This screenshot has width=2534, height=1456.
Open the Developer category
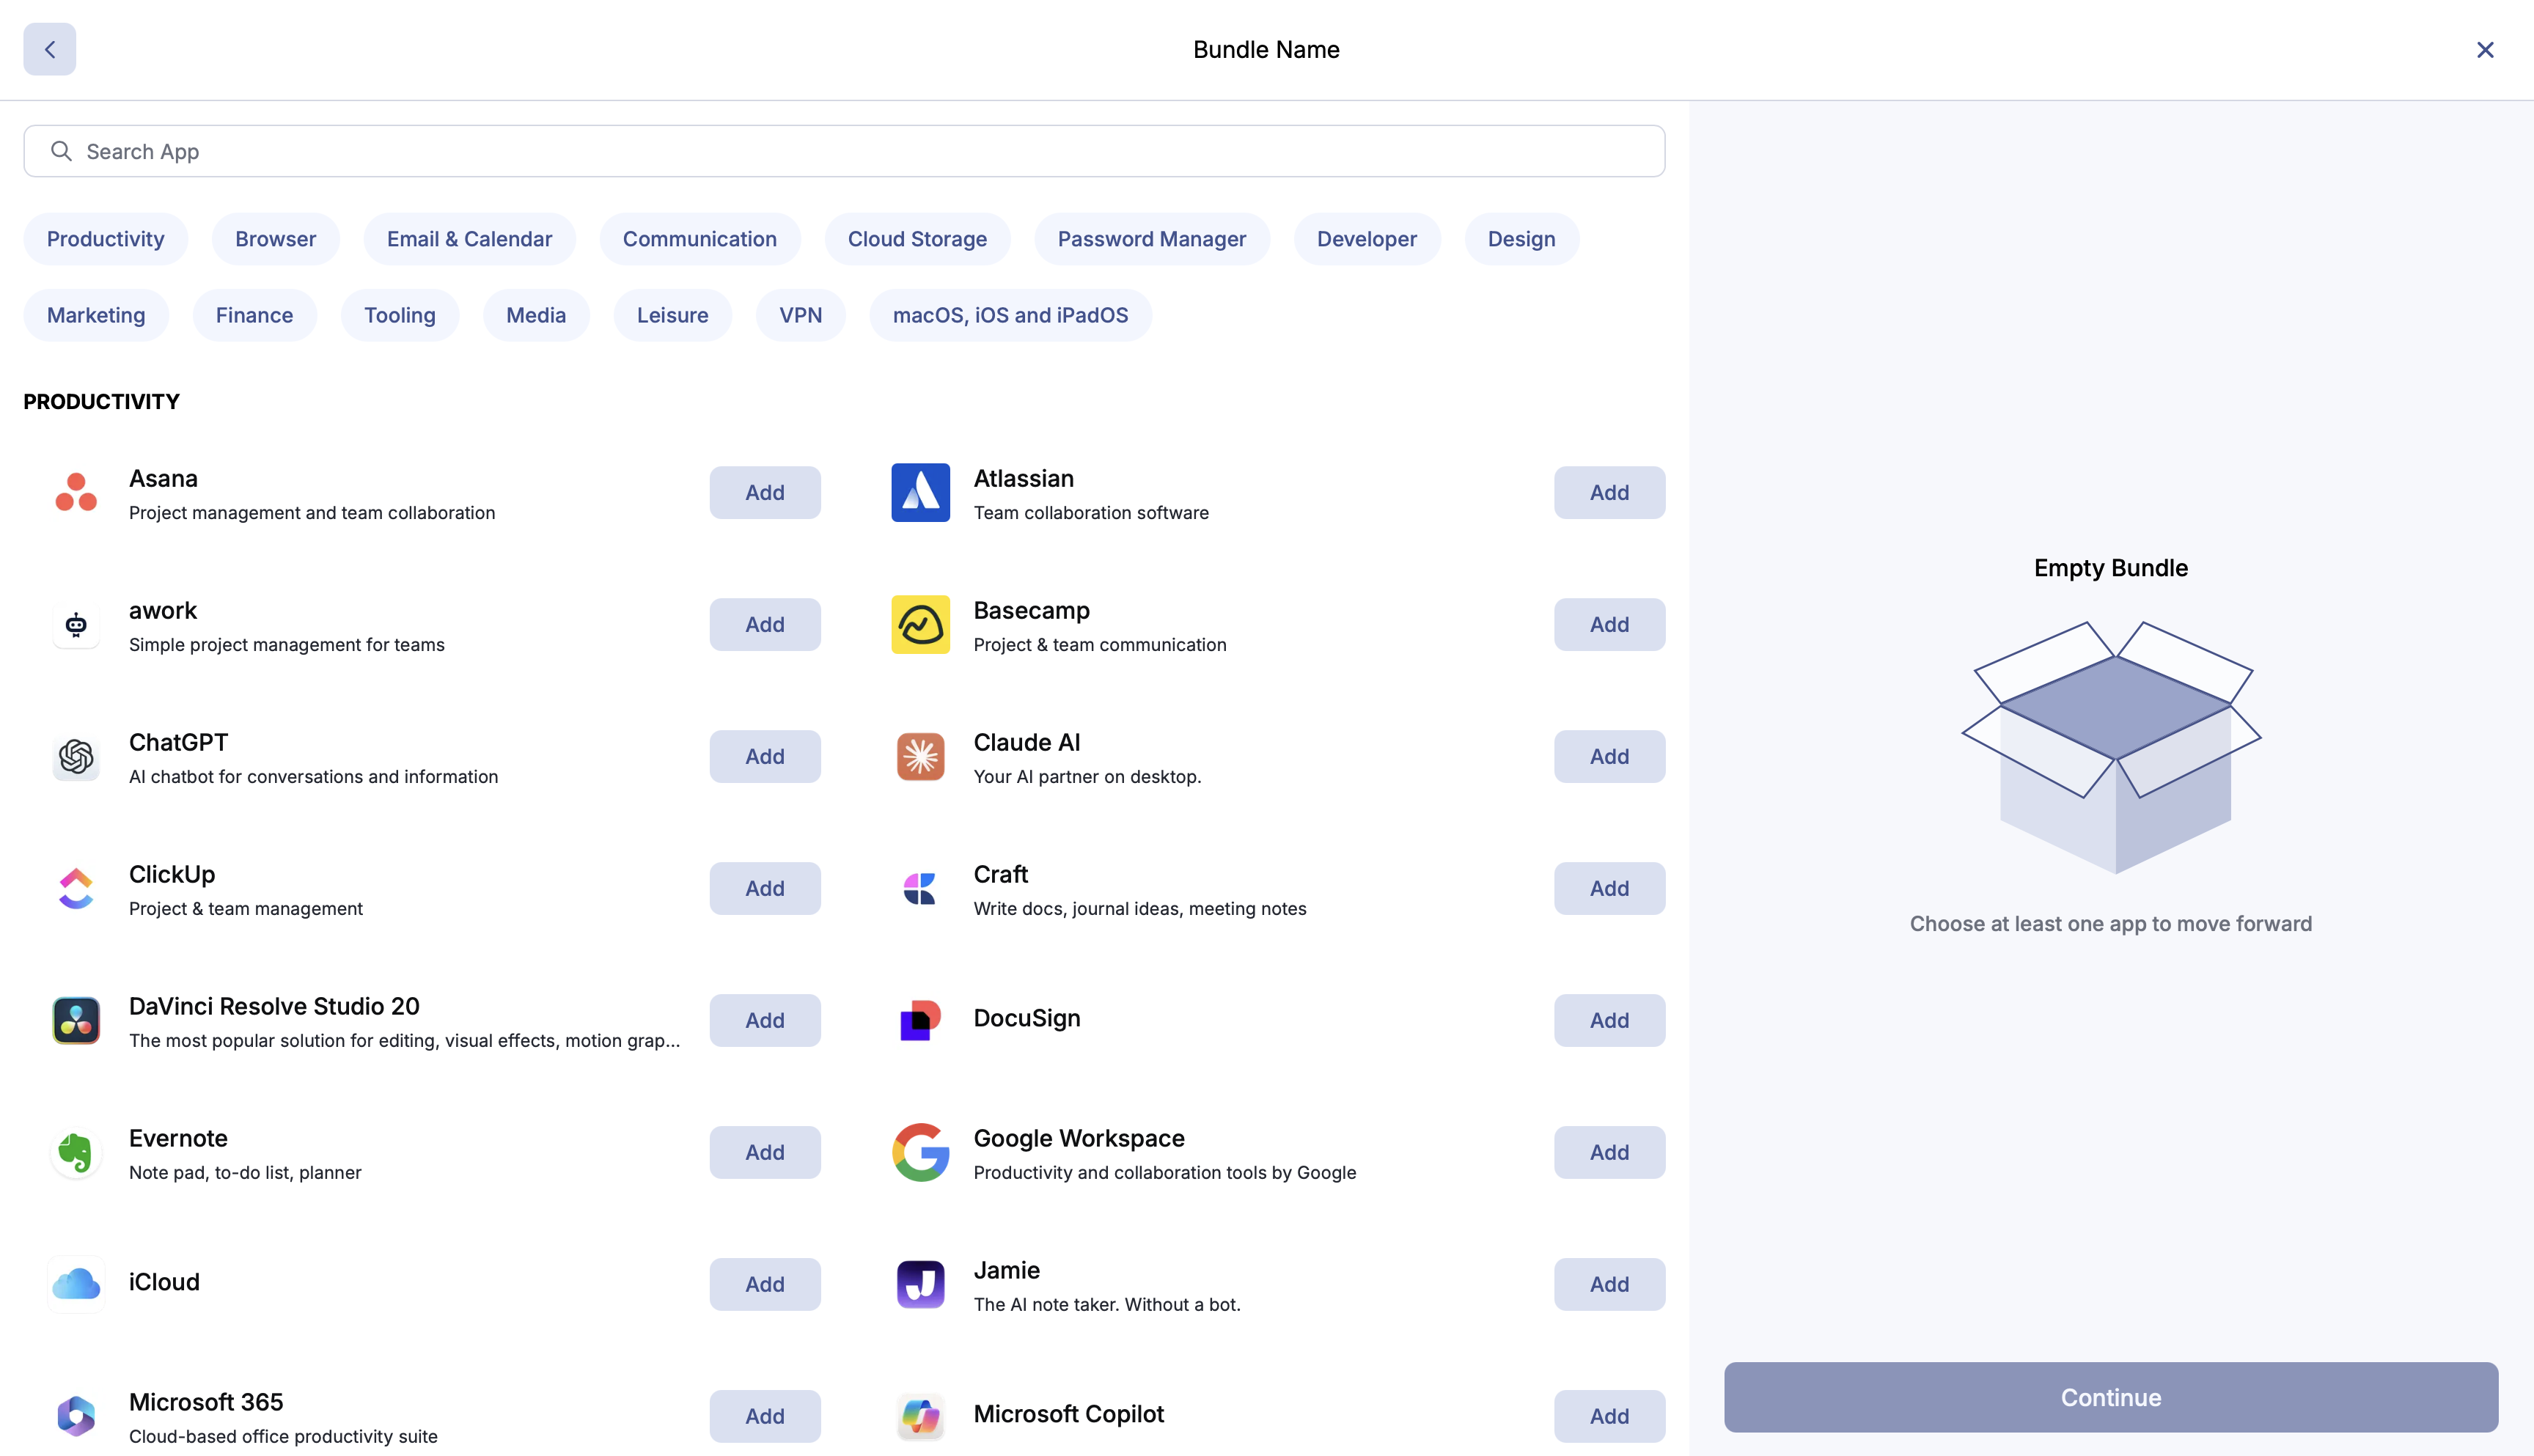coord(1367,239)
